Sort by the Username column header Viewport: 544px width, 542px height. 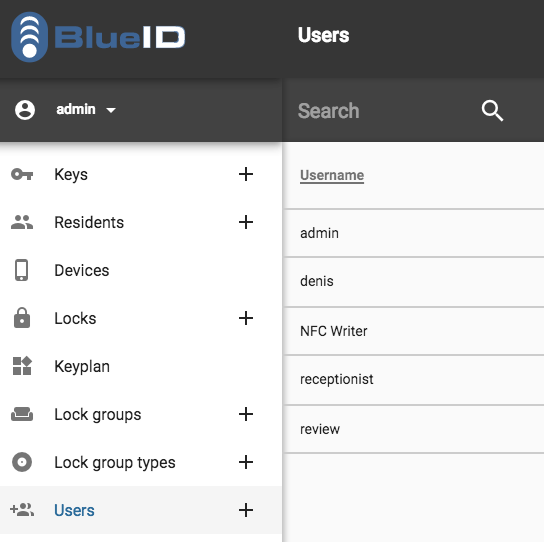pyautogui.click(x=332, y=175)
